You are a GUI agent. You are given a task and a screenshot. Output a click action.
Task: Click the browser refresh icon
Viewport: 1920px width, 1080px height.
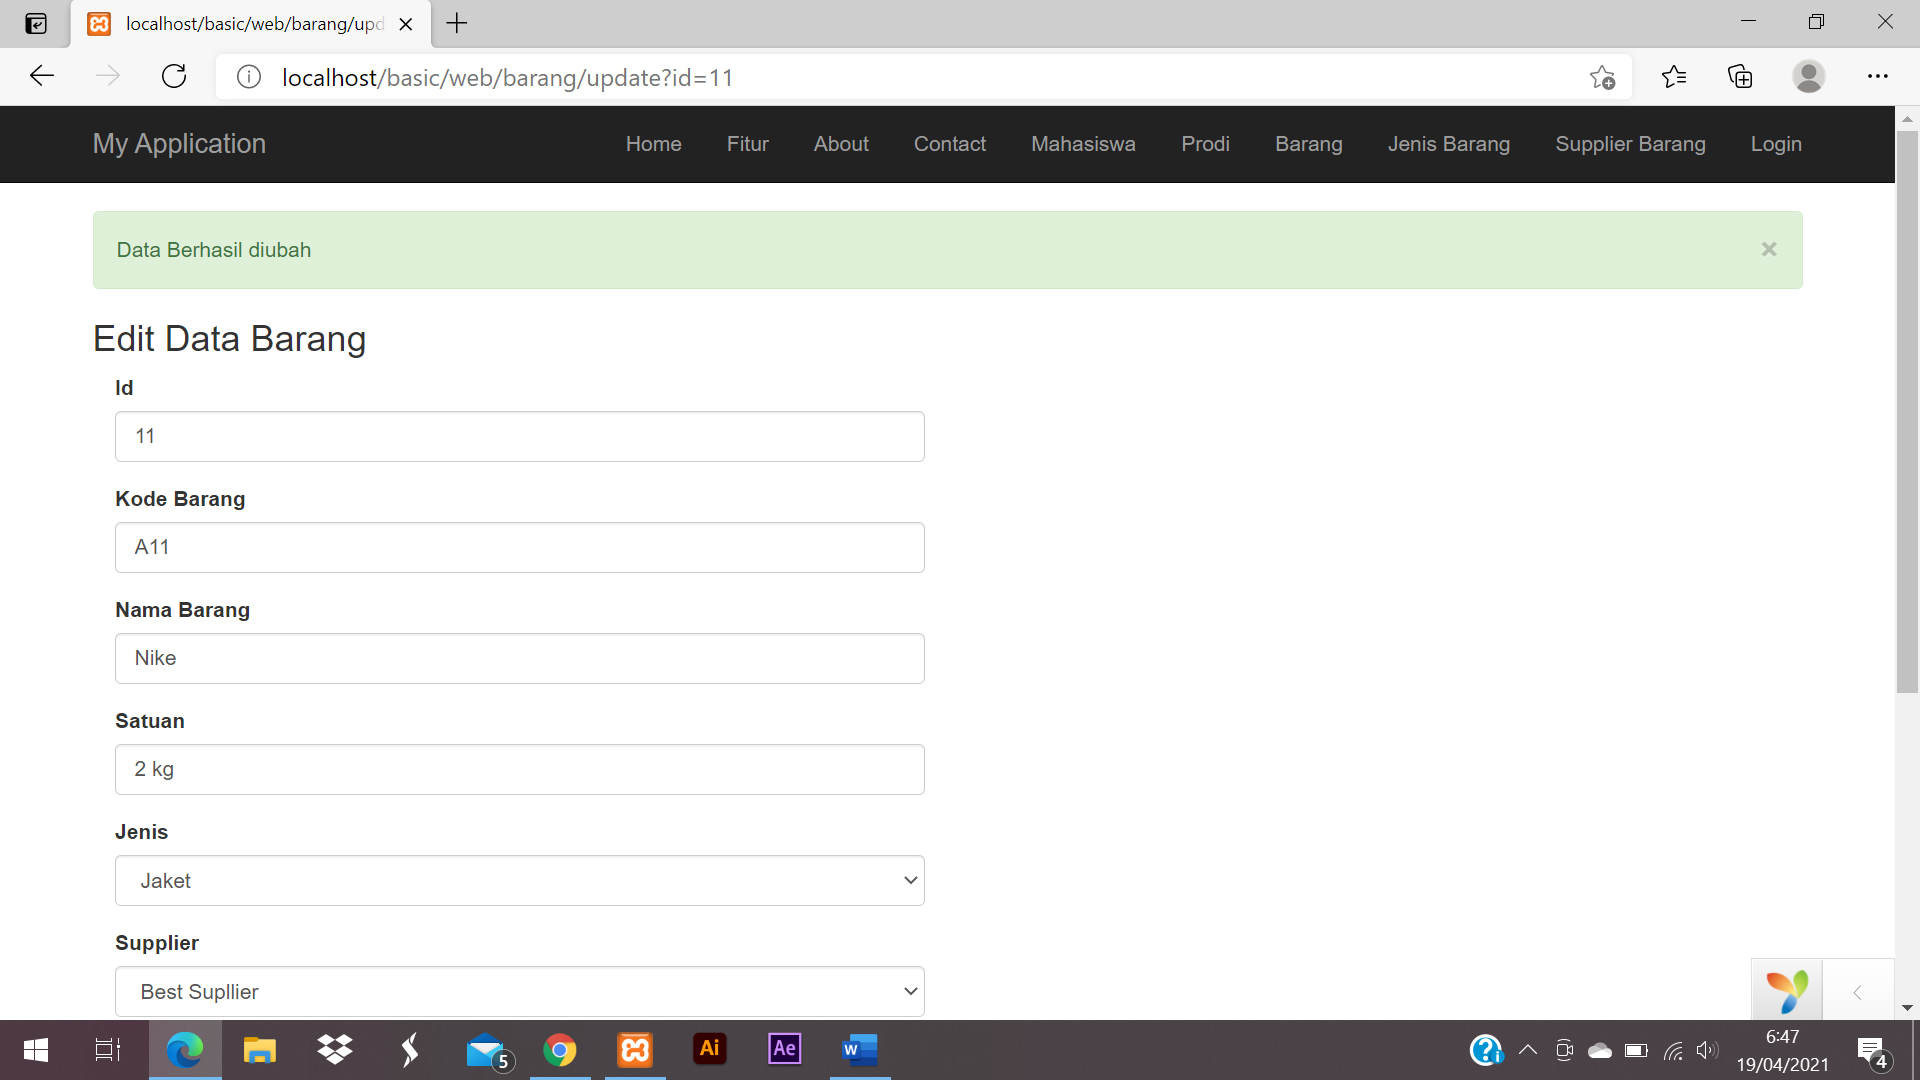coord(174,77)
